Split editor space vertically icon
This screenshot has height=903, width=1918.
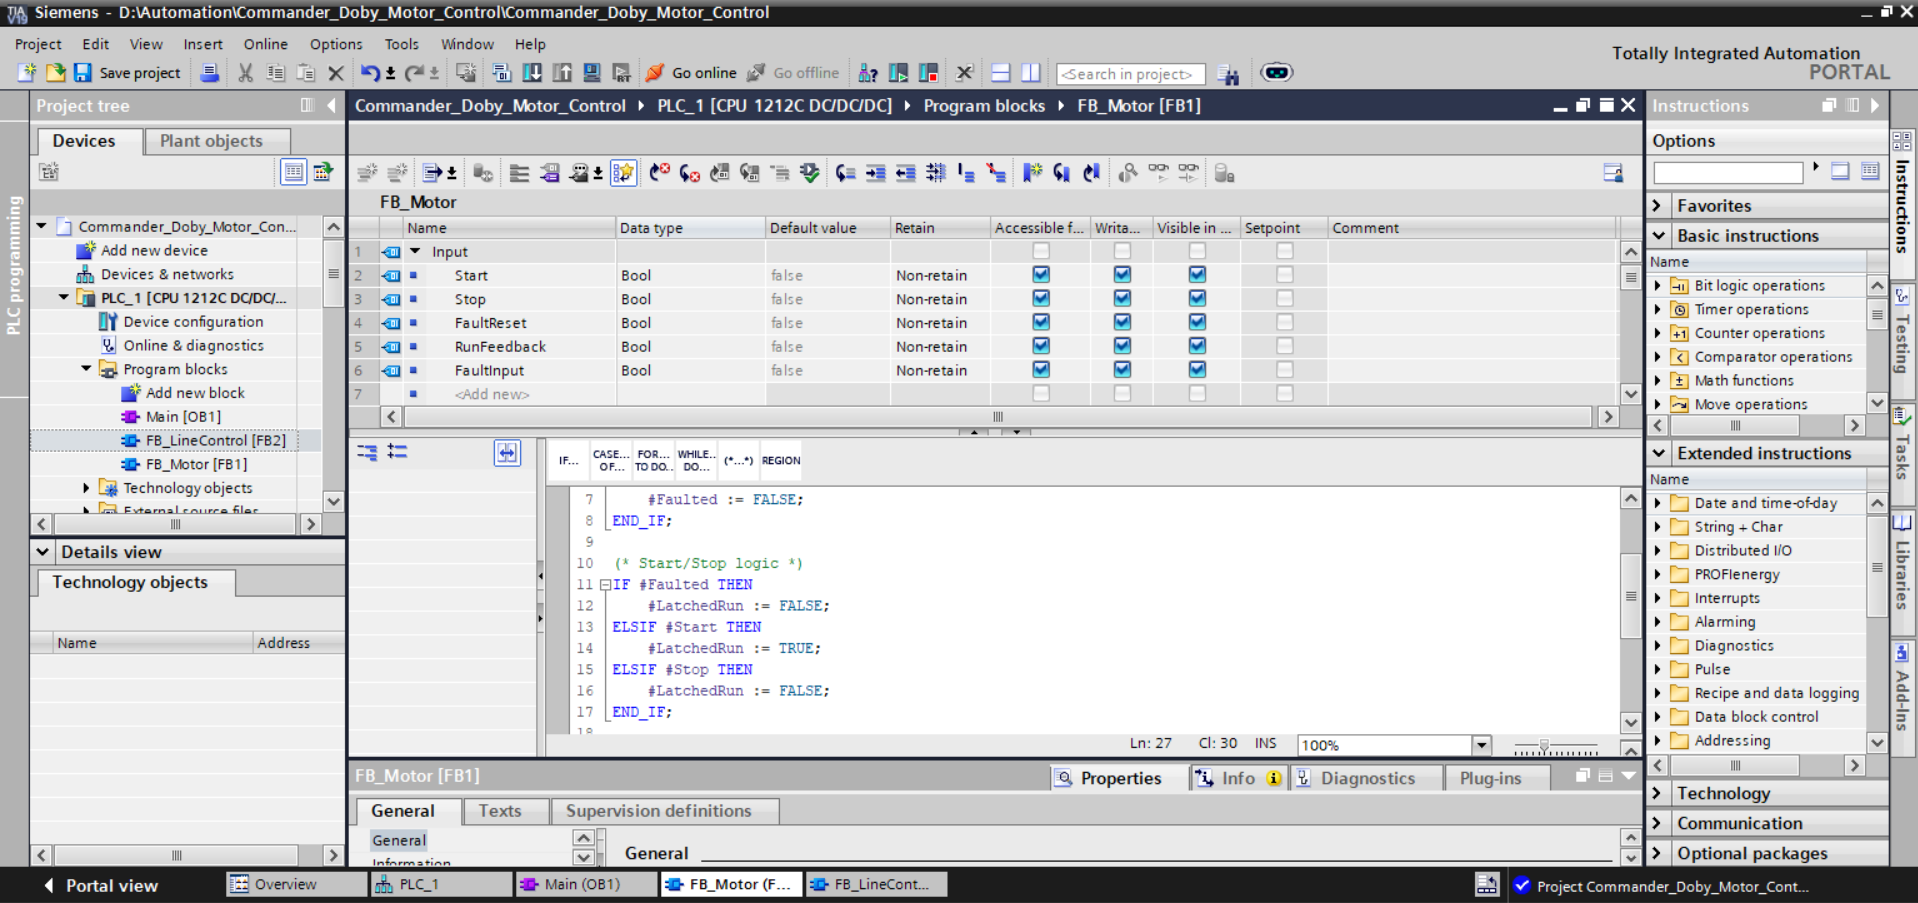click(1030, 73)
